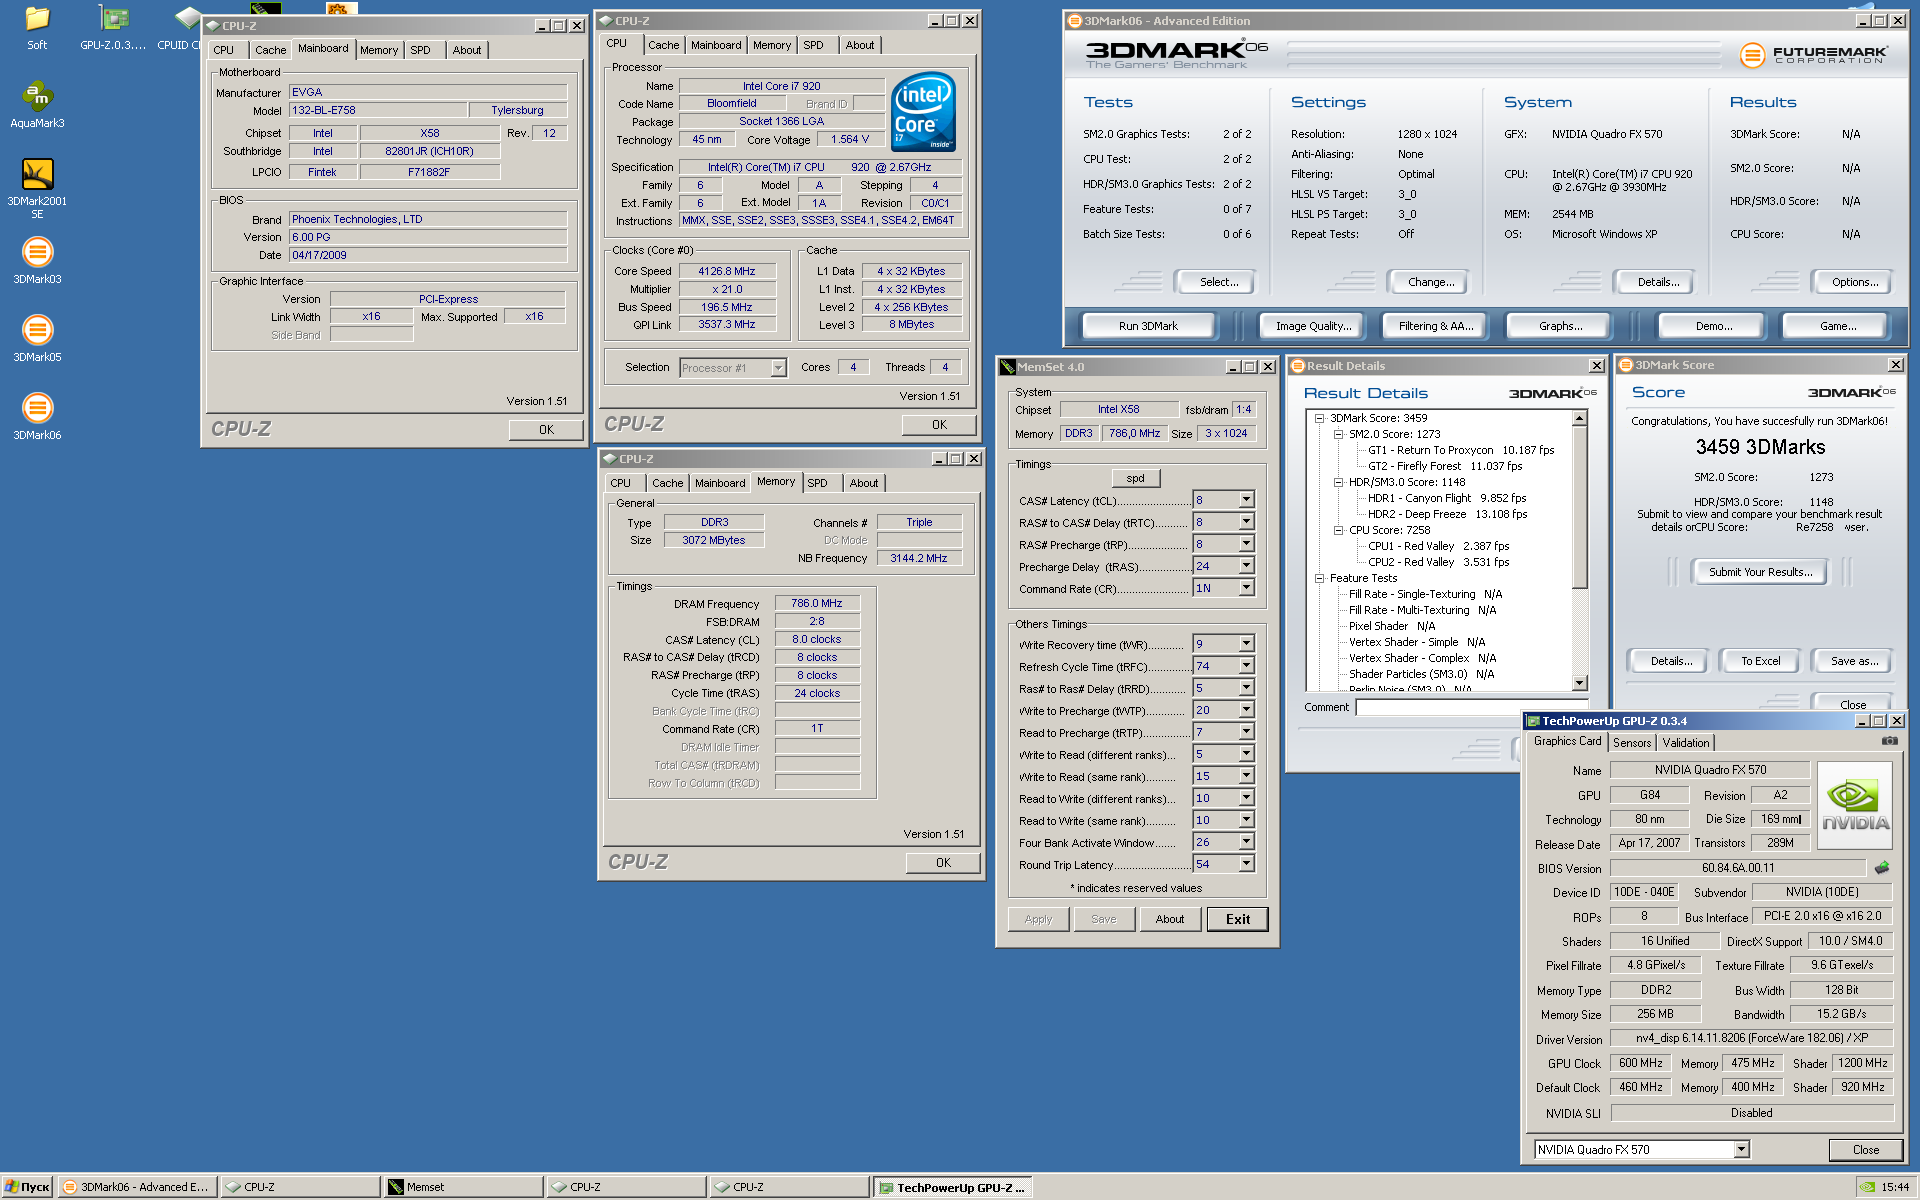This screenshot has height=1200, width=1920.
Task: Click Exit button in MemSet
Action: pyautogui.click(x=1238, y=919)
